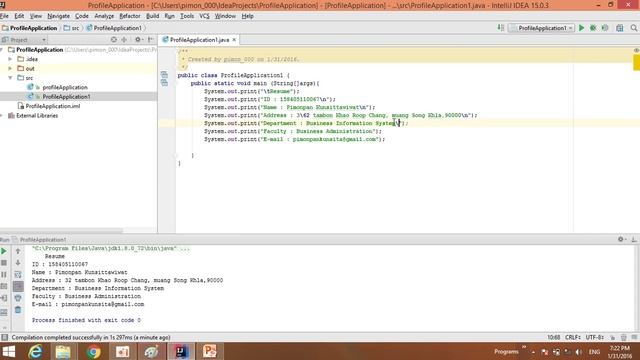Viewport: 640px width, 360px height.
Task: Click Java command line link in console
Action: click(111, 248)
